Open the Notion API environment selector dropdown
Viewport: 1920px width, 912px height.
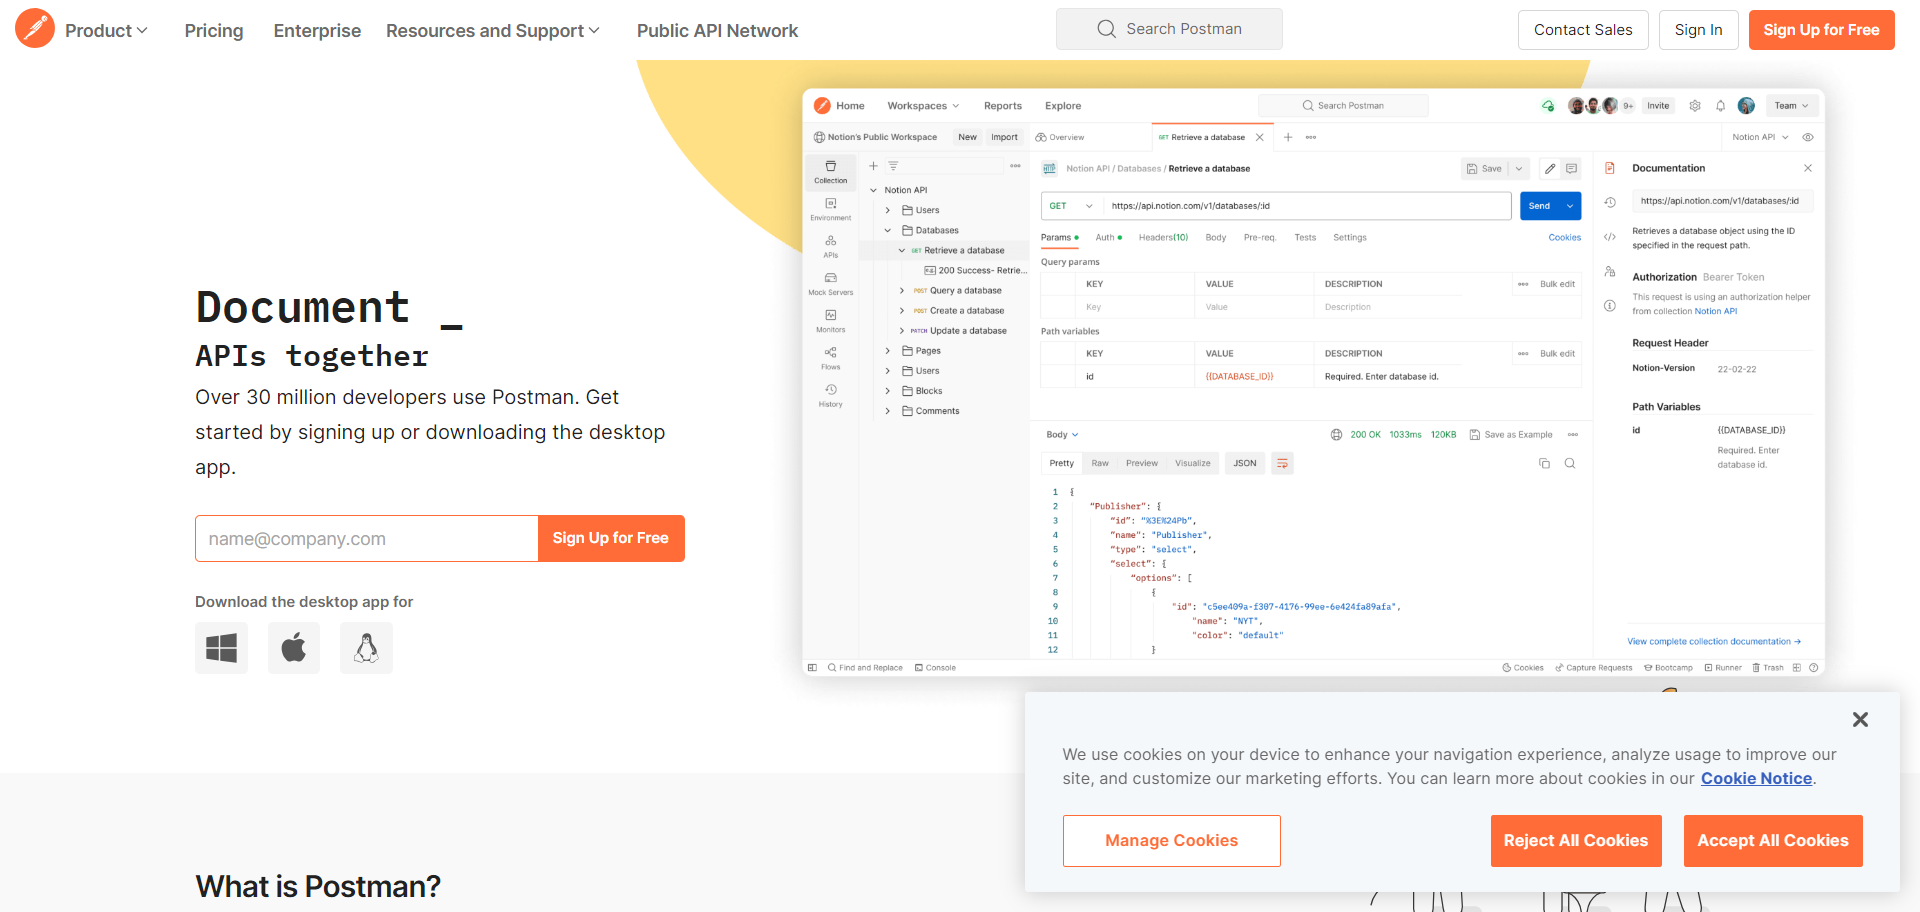[1760, 137]
